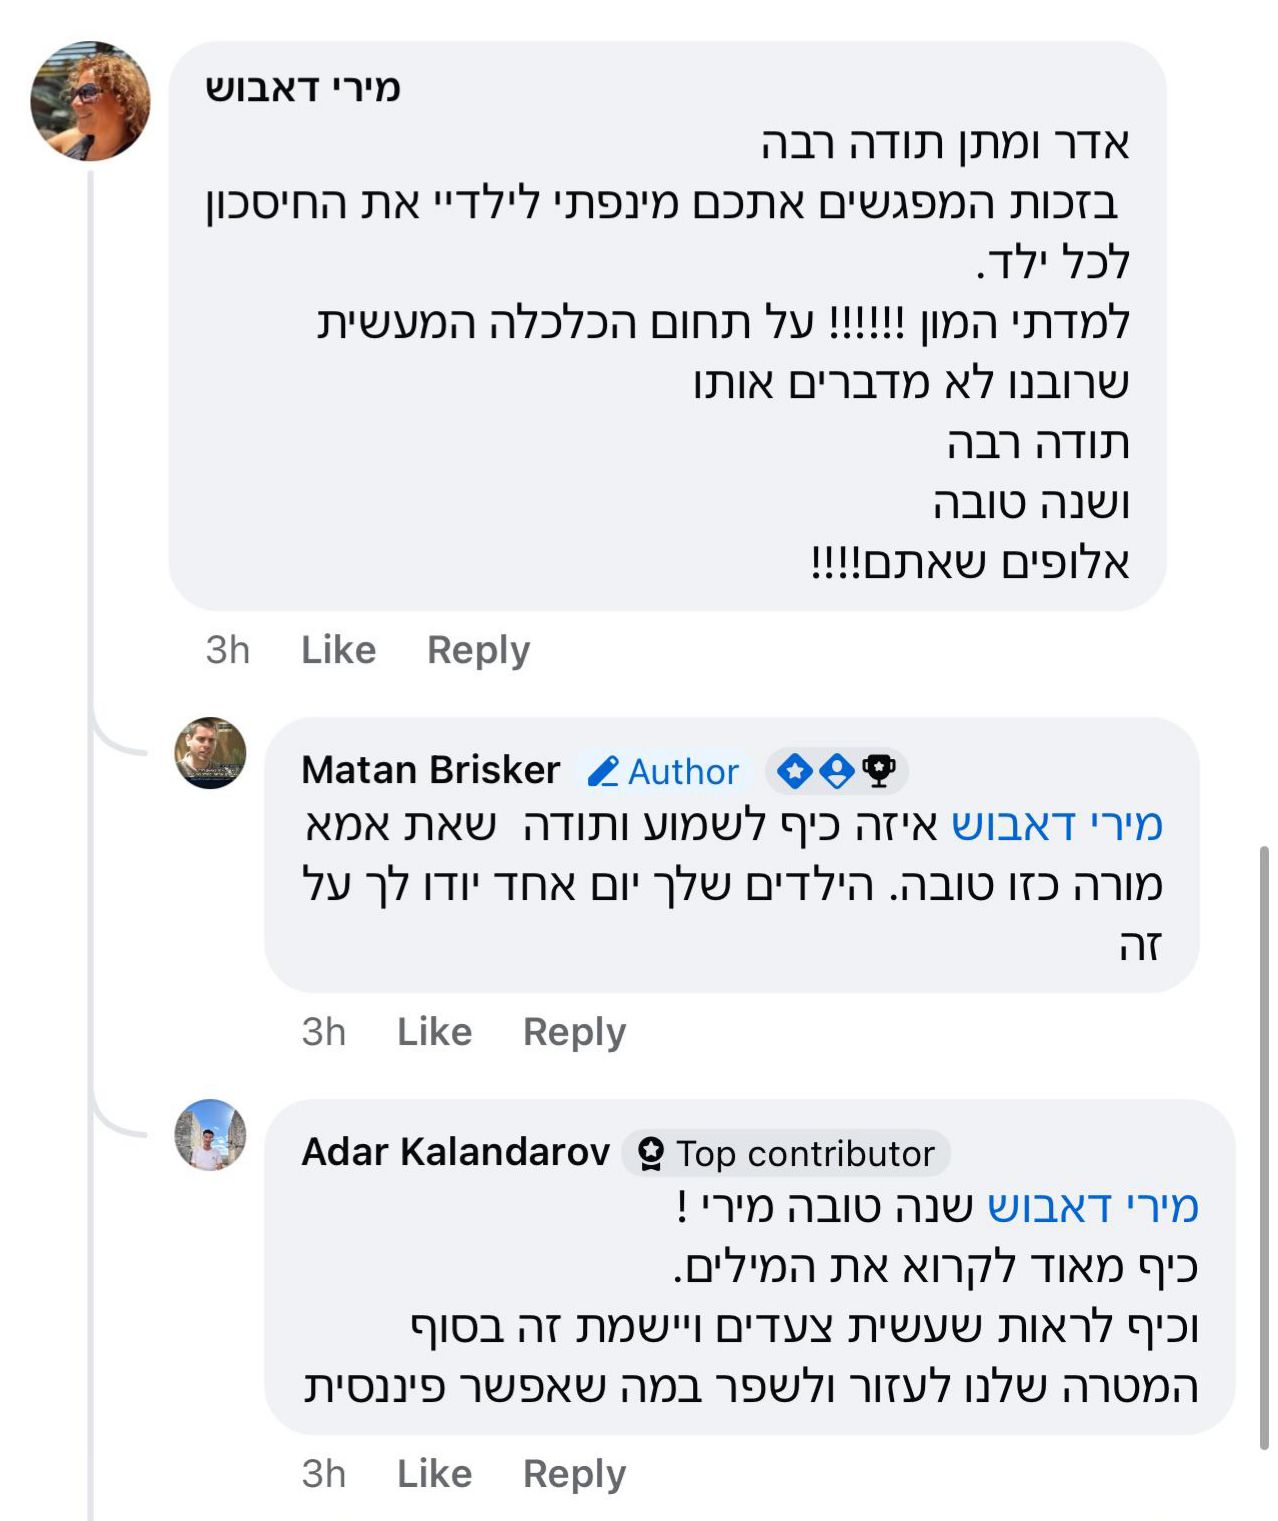
Task: Click the מירי דאבוש mention in Matan's reply
Action: pyautogui.click(x=1056, y=825)
